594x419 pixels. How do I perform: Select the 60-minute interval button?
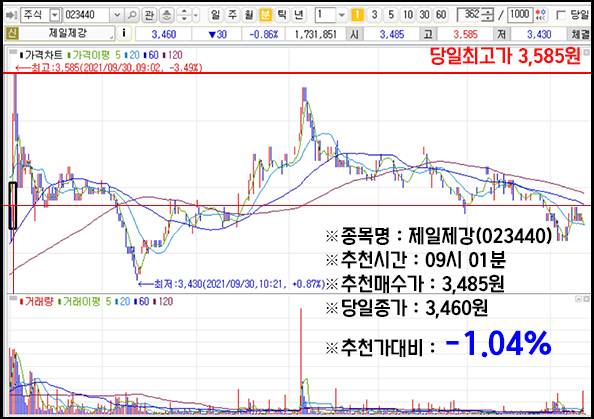441,15
